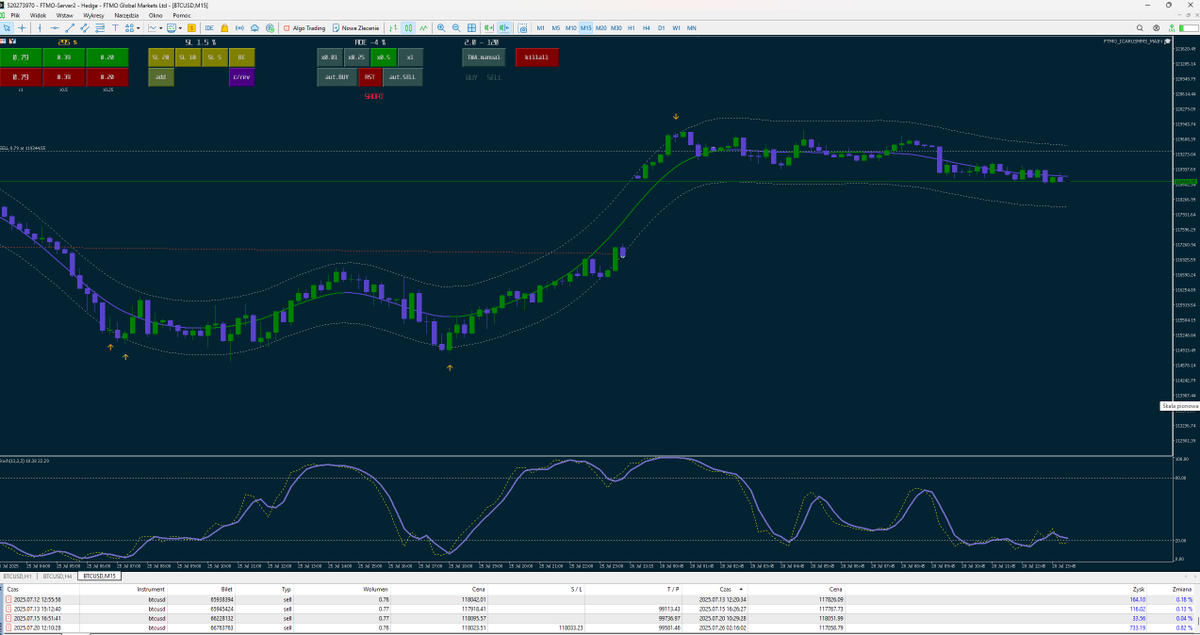
Task: Click the aut.SELL button
Action: point(404,77)
